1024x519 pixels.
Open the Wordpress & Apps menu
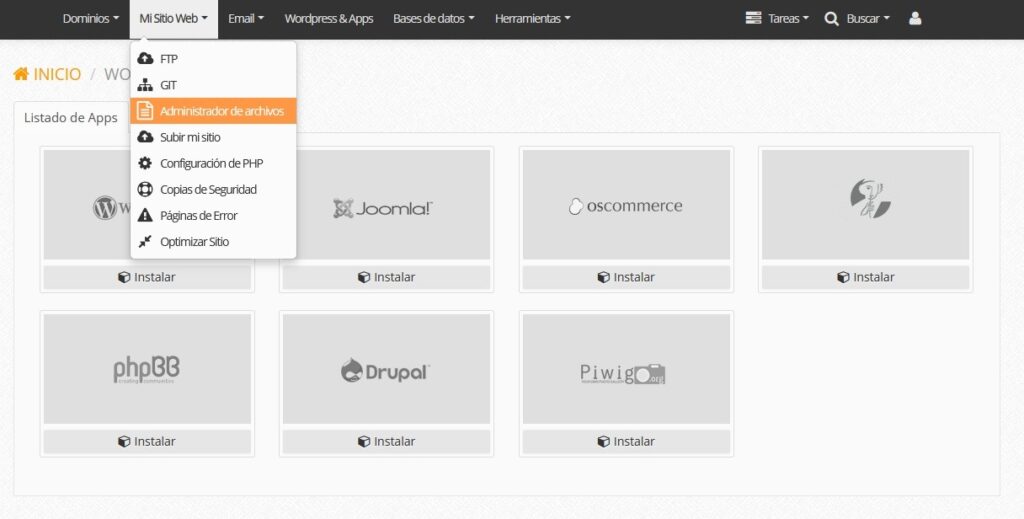pyautogui.click(x=328, y=18)
